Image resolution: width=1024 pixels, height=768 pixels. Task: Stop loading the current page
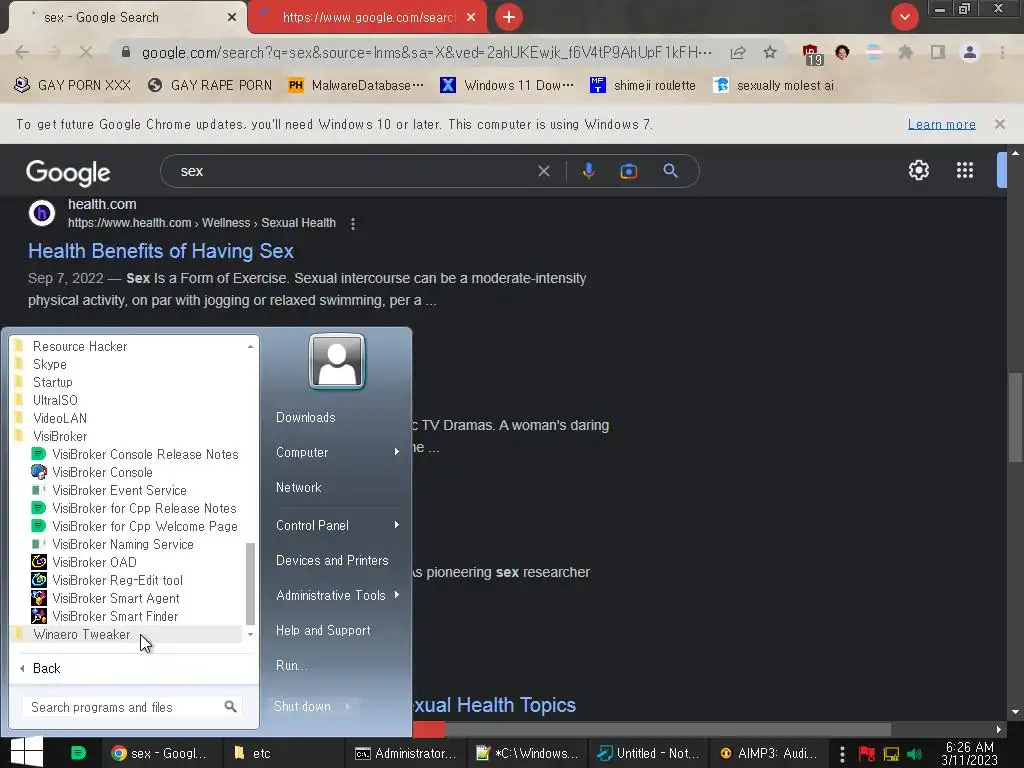coord(86,52)
